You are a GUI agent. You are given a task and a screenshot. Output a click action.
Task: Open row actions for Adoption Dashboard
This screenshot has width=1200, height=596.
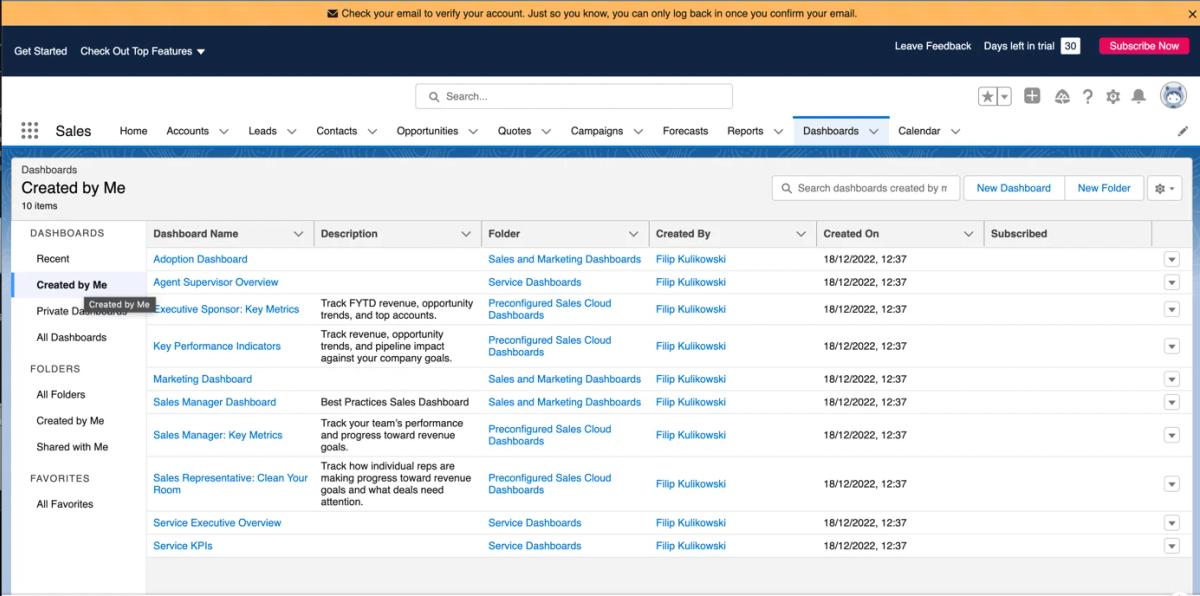[x=1172, y=259]
